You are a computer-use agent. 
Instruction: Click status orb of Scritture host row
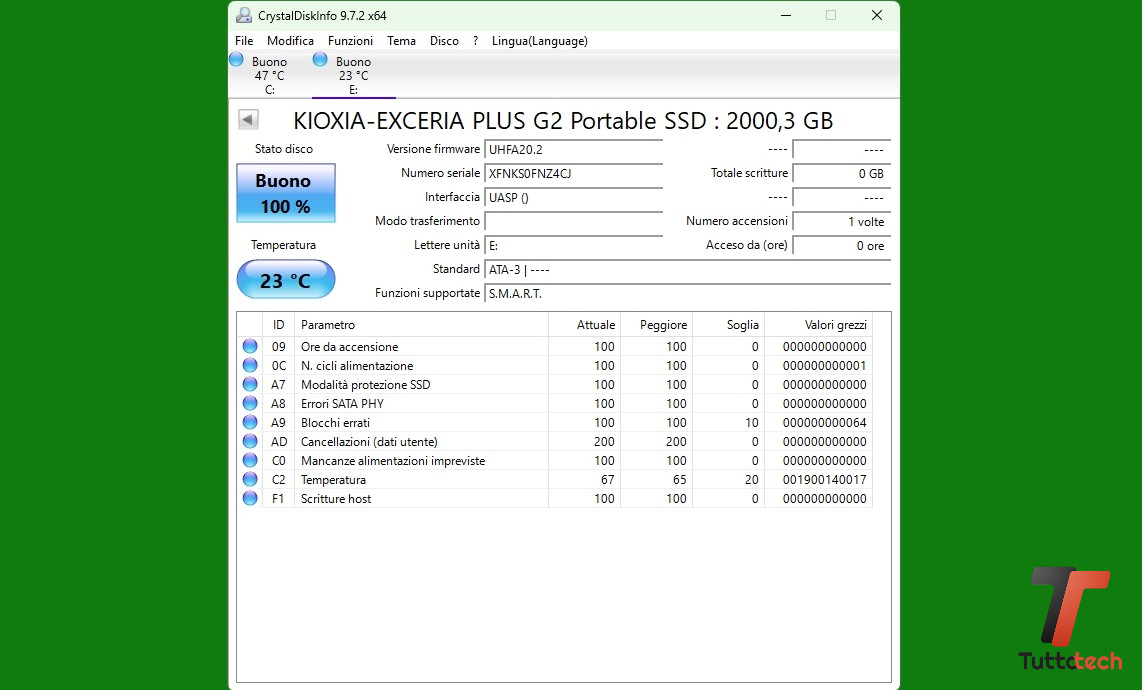(250, 498)
